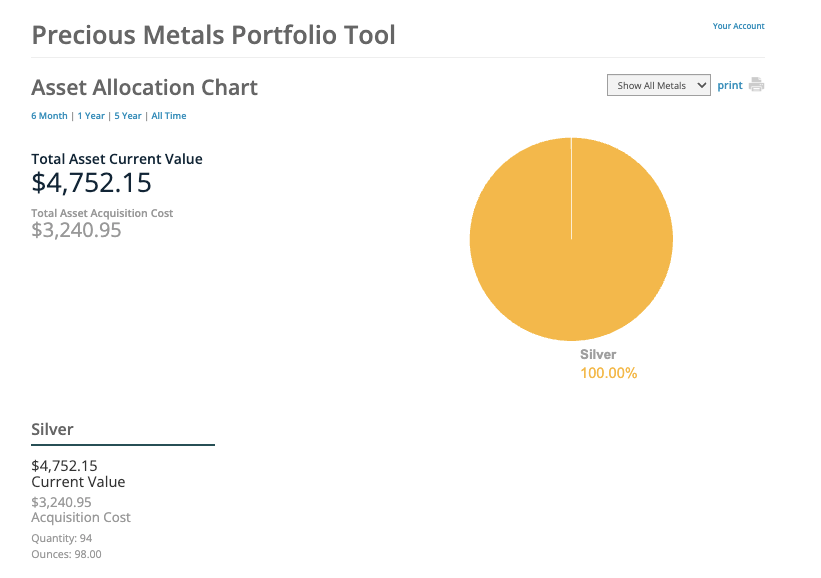821x578 pixels.
Task: Select the underlined Silver section heading
Action: [53, 429]
